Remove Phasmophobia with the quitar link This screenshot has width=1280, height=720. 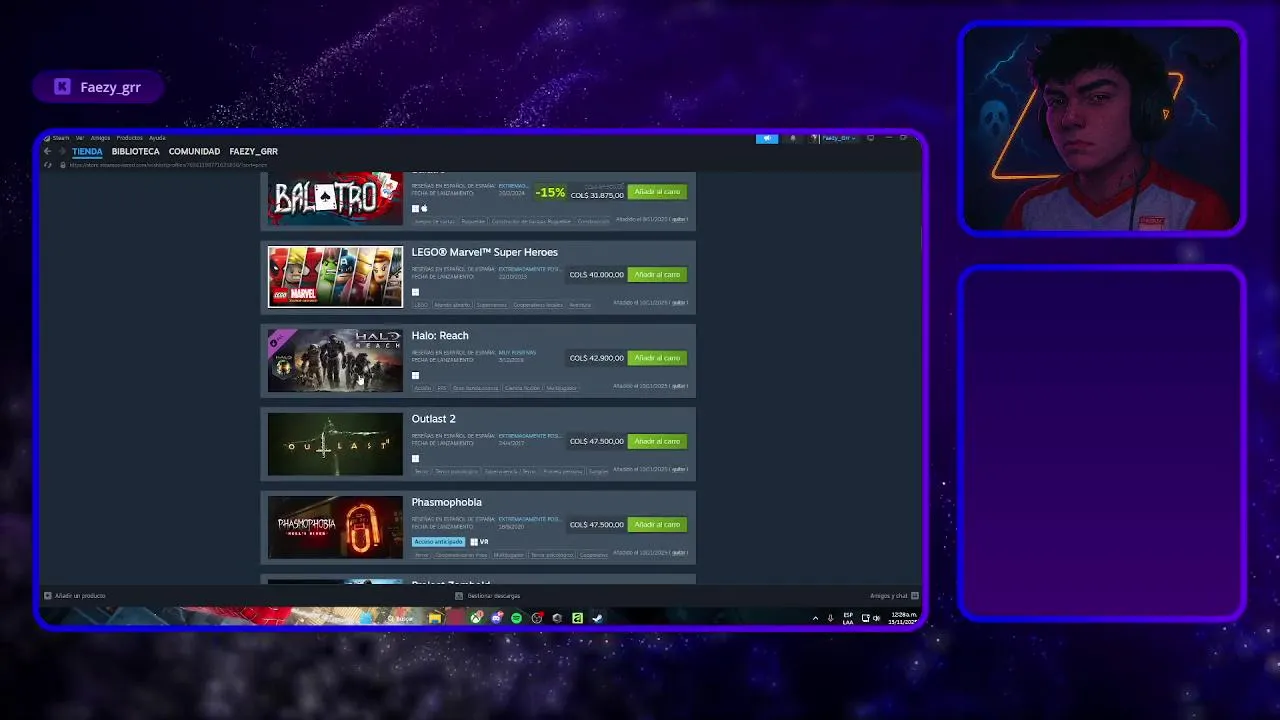coord(679,552)
